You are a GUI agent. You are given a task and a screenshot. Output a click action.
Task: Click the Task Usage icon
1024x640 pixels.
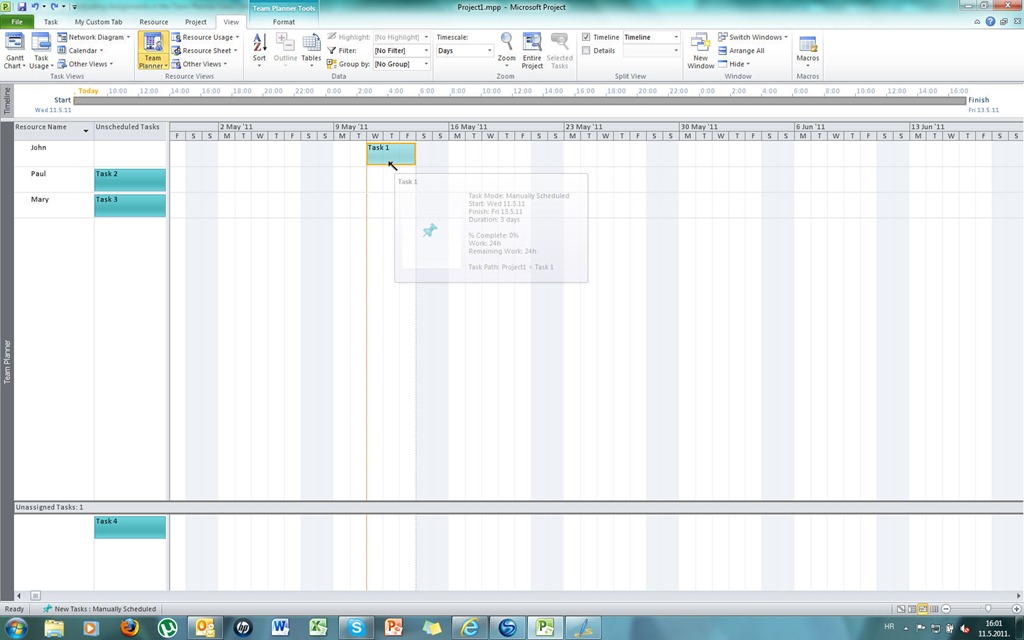(x=41, y=48)
